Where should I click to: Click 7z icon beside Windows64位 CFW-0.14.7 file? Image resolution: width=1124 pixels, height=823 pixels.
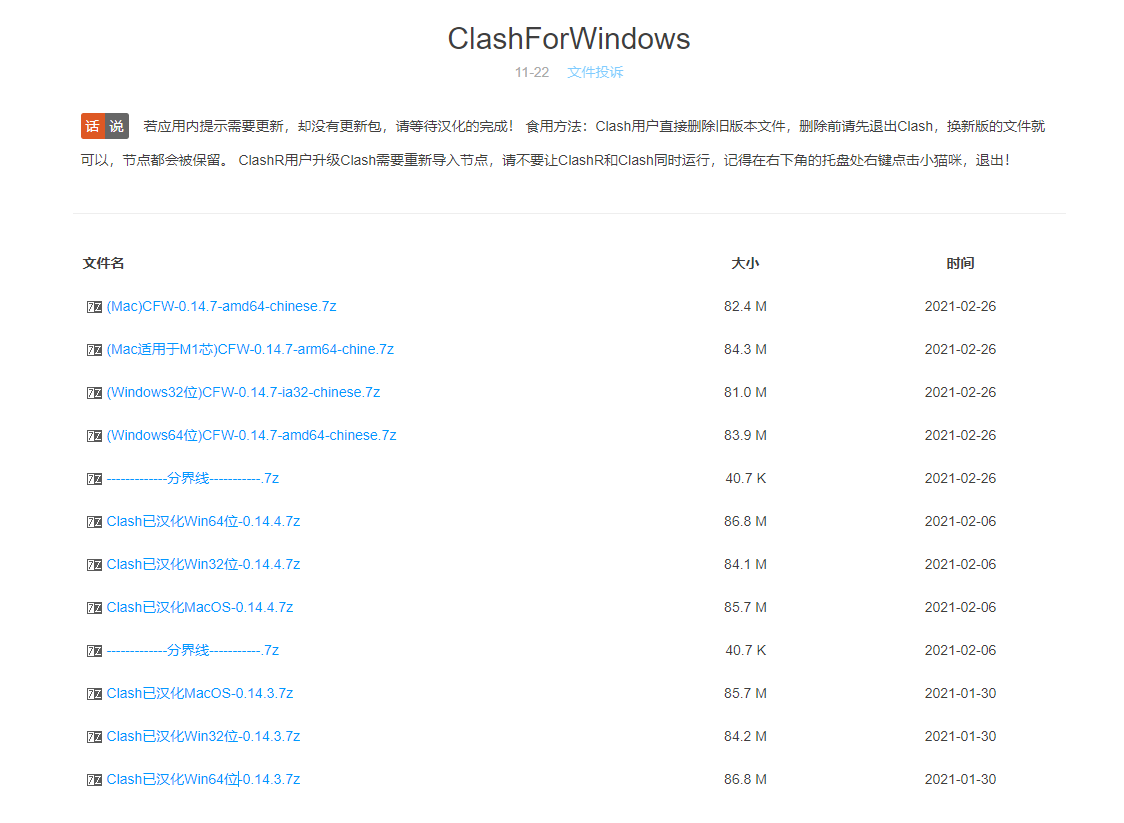pyautogui.click(x=94, y=436)
